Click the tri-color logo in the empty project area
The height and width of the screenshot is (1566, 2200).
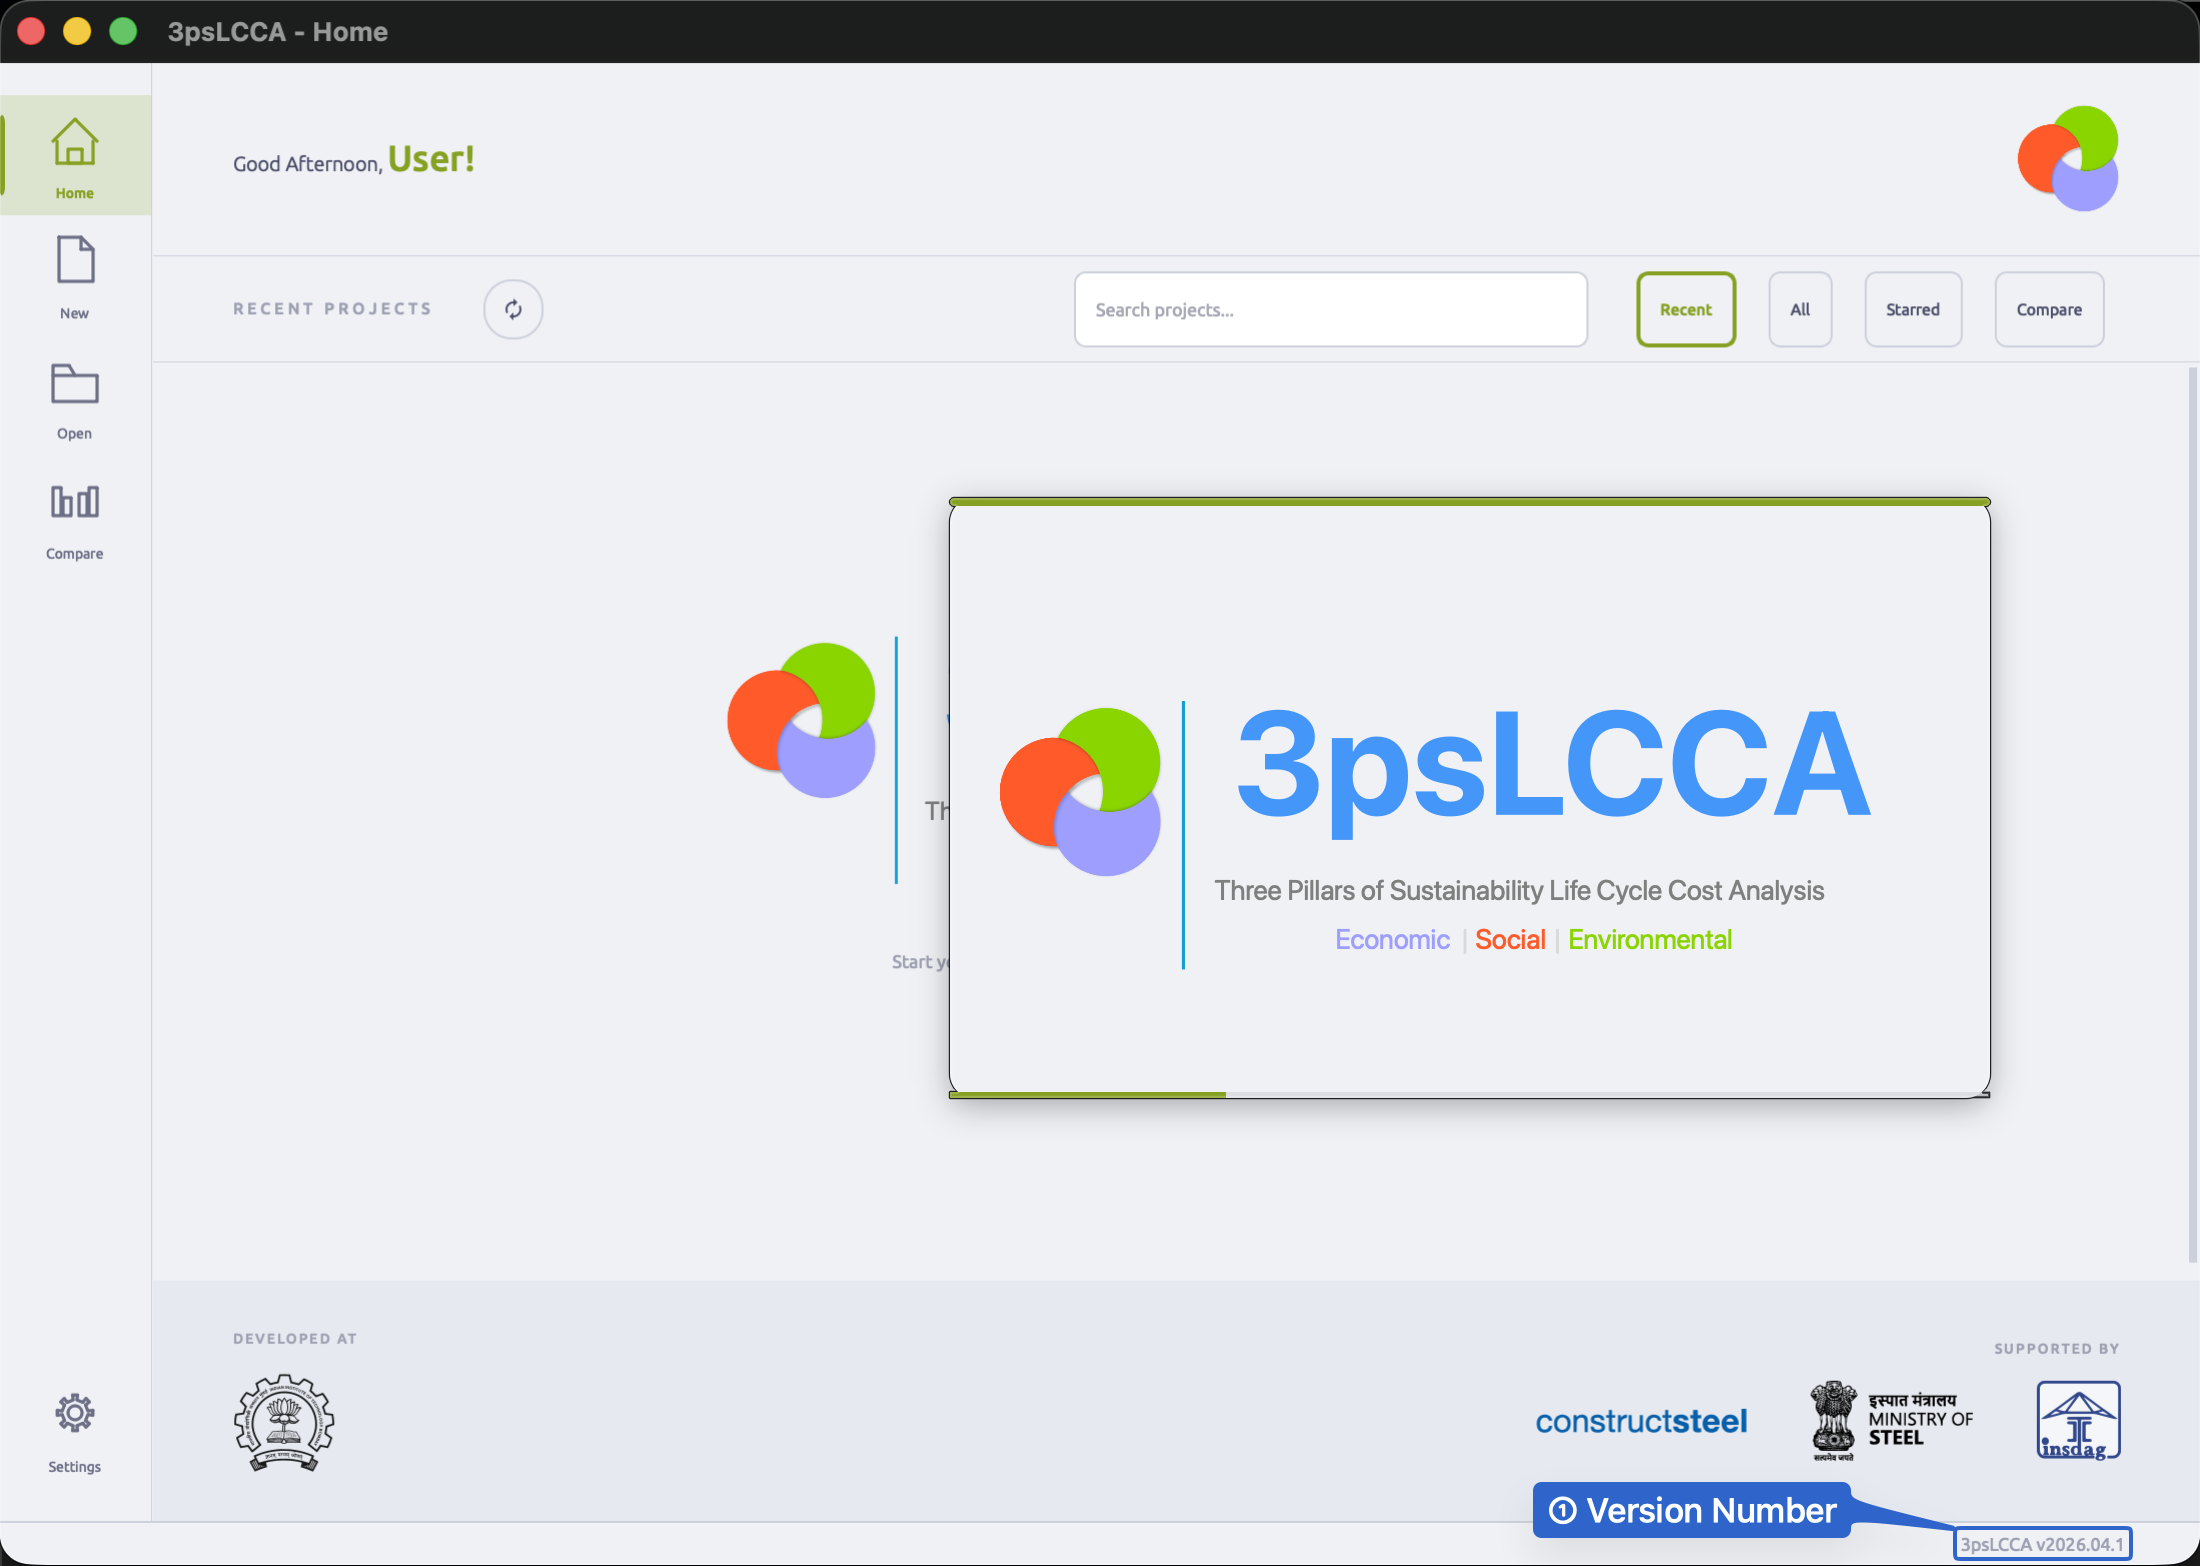coord(801,720)
